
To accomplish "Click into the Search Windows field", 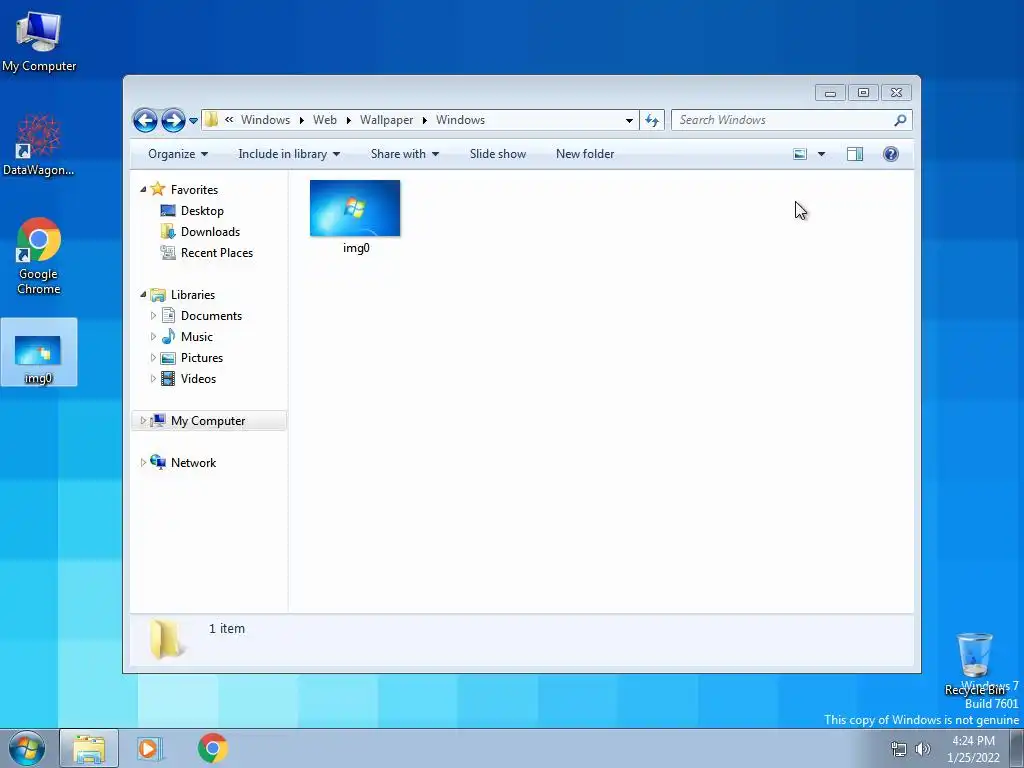I will click(x=781, y=120).
